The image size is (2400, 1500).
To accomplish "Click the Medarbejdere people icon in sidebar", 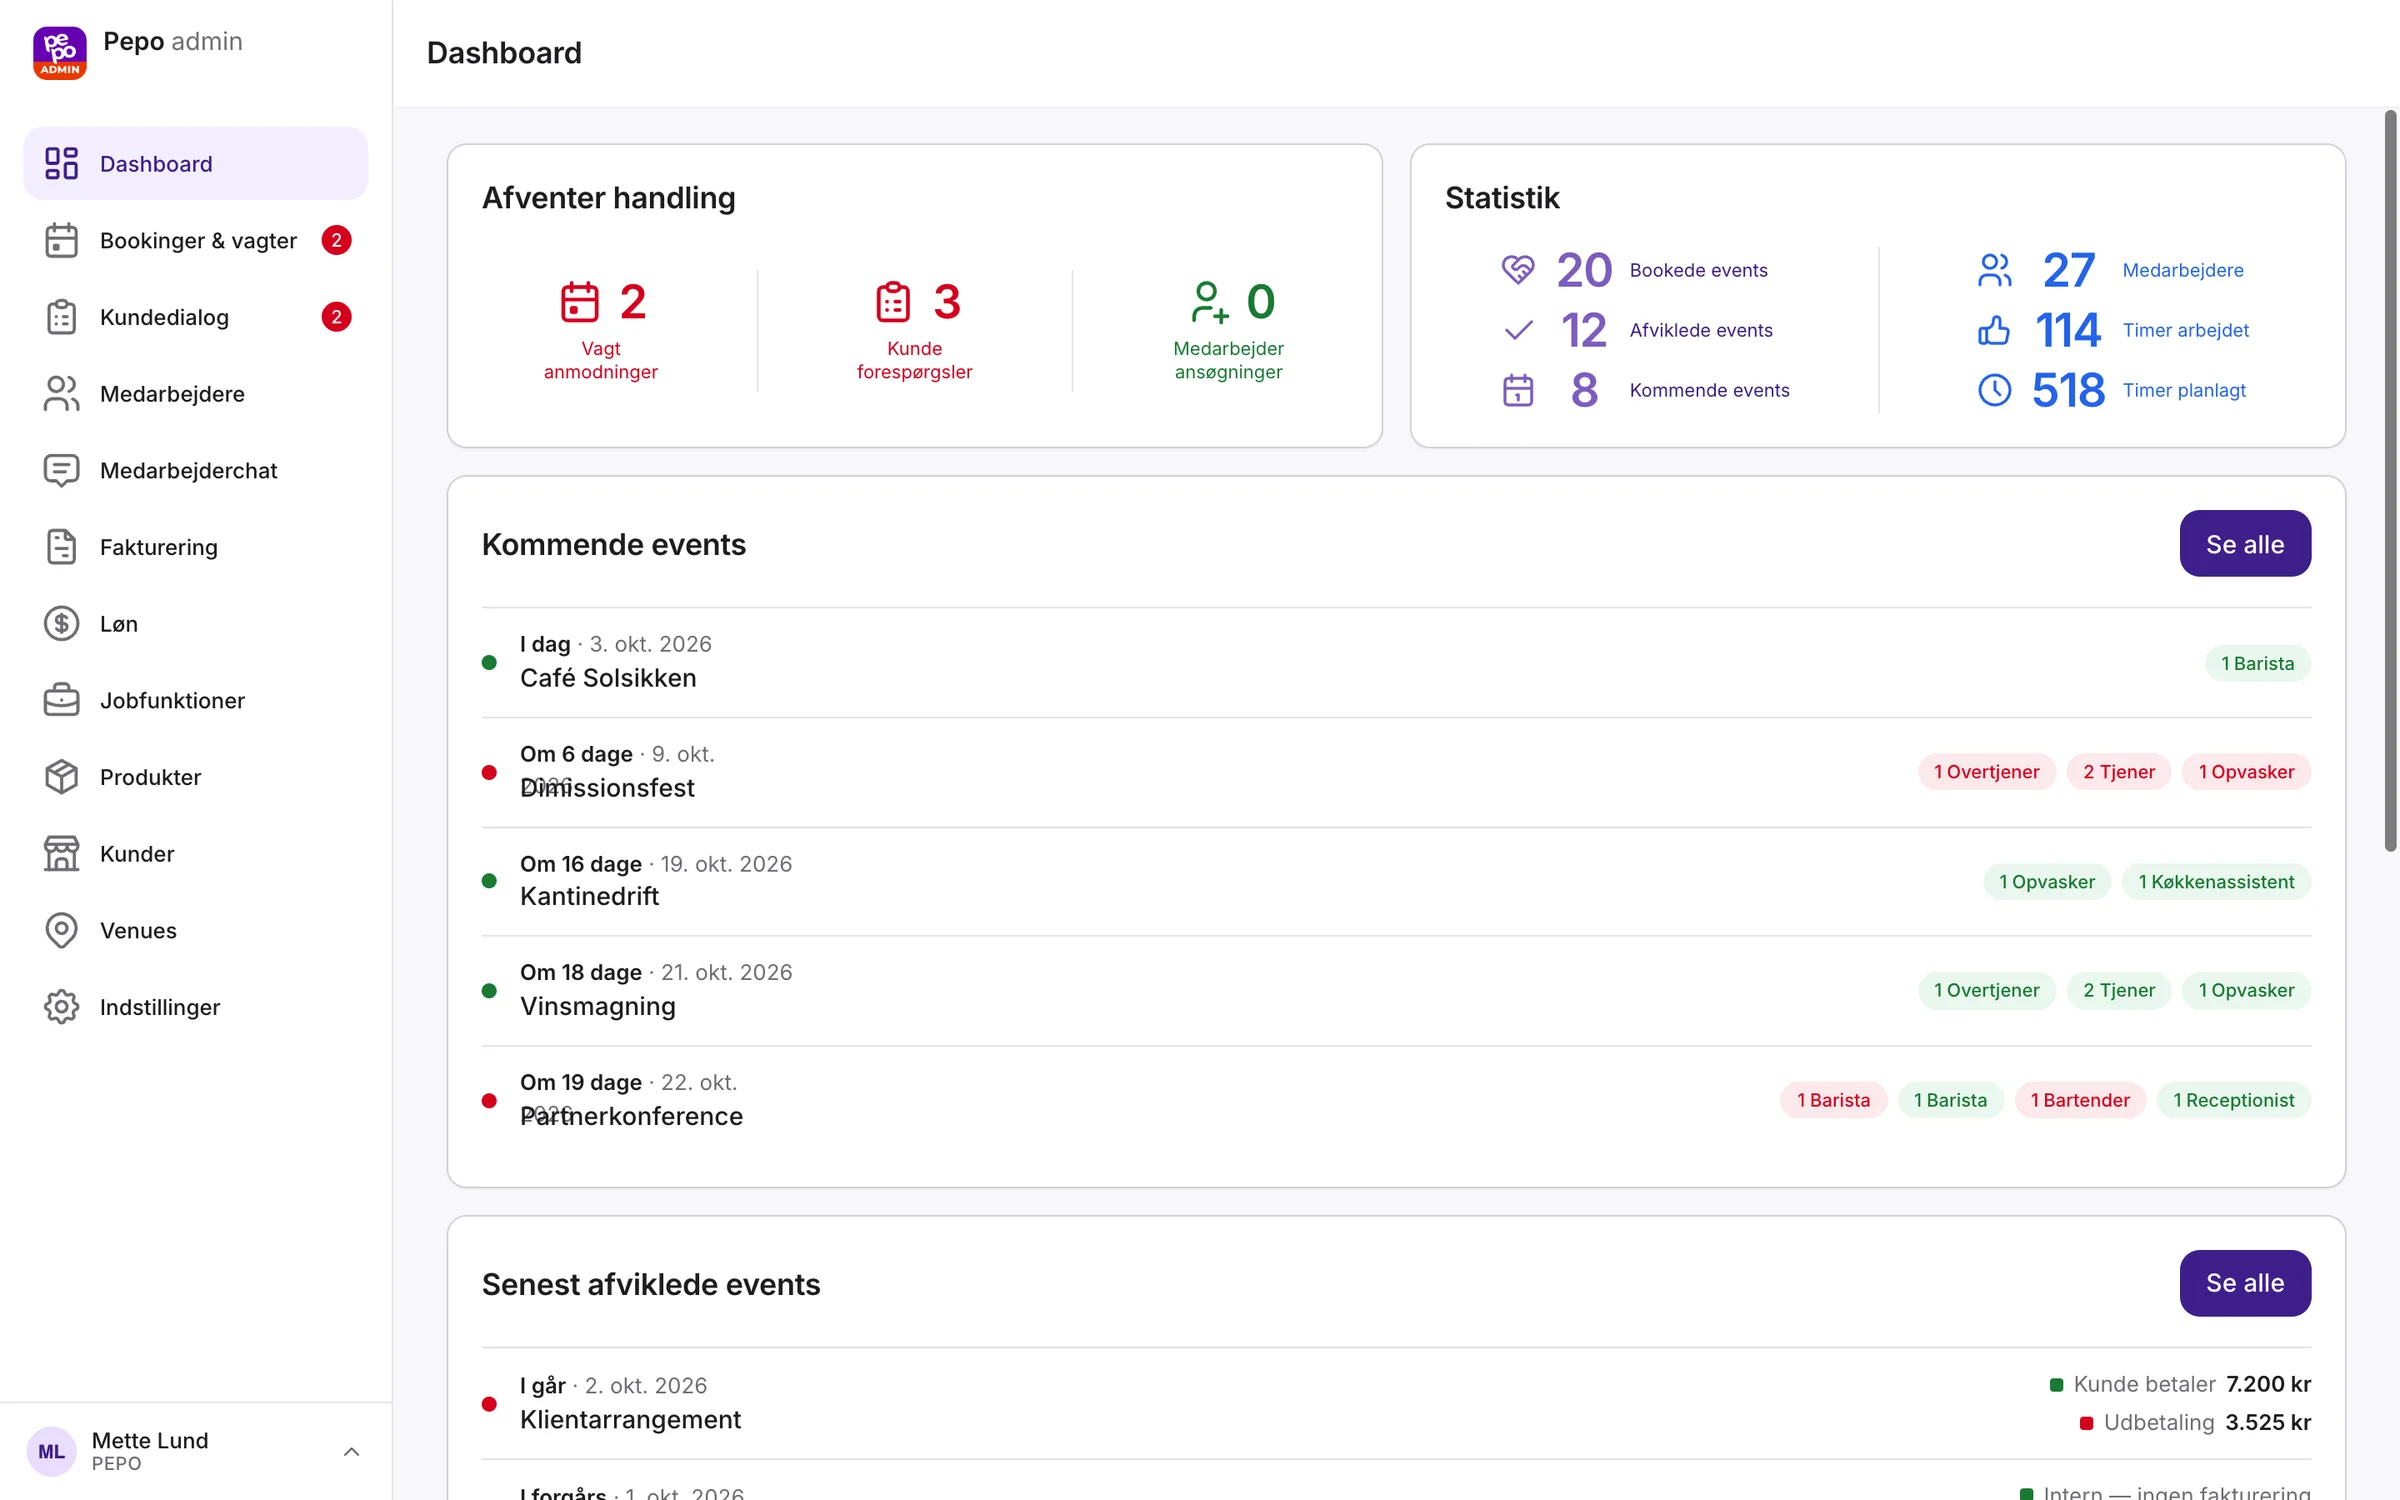I will coord(61,394).
